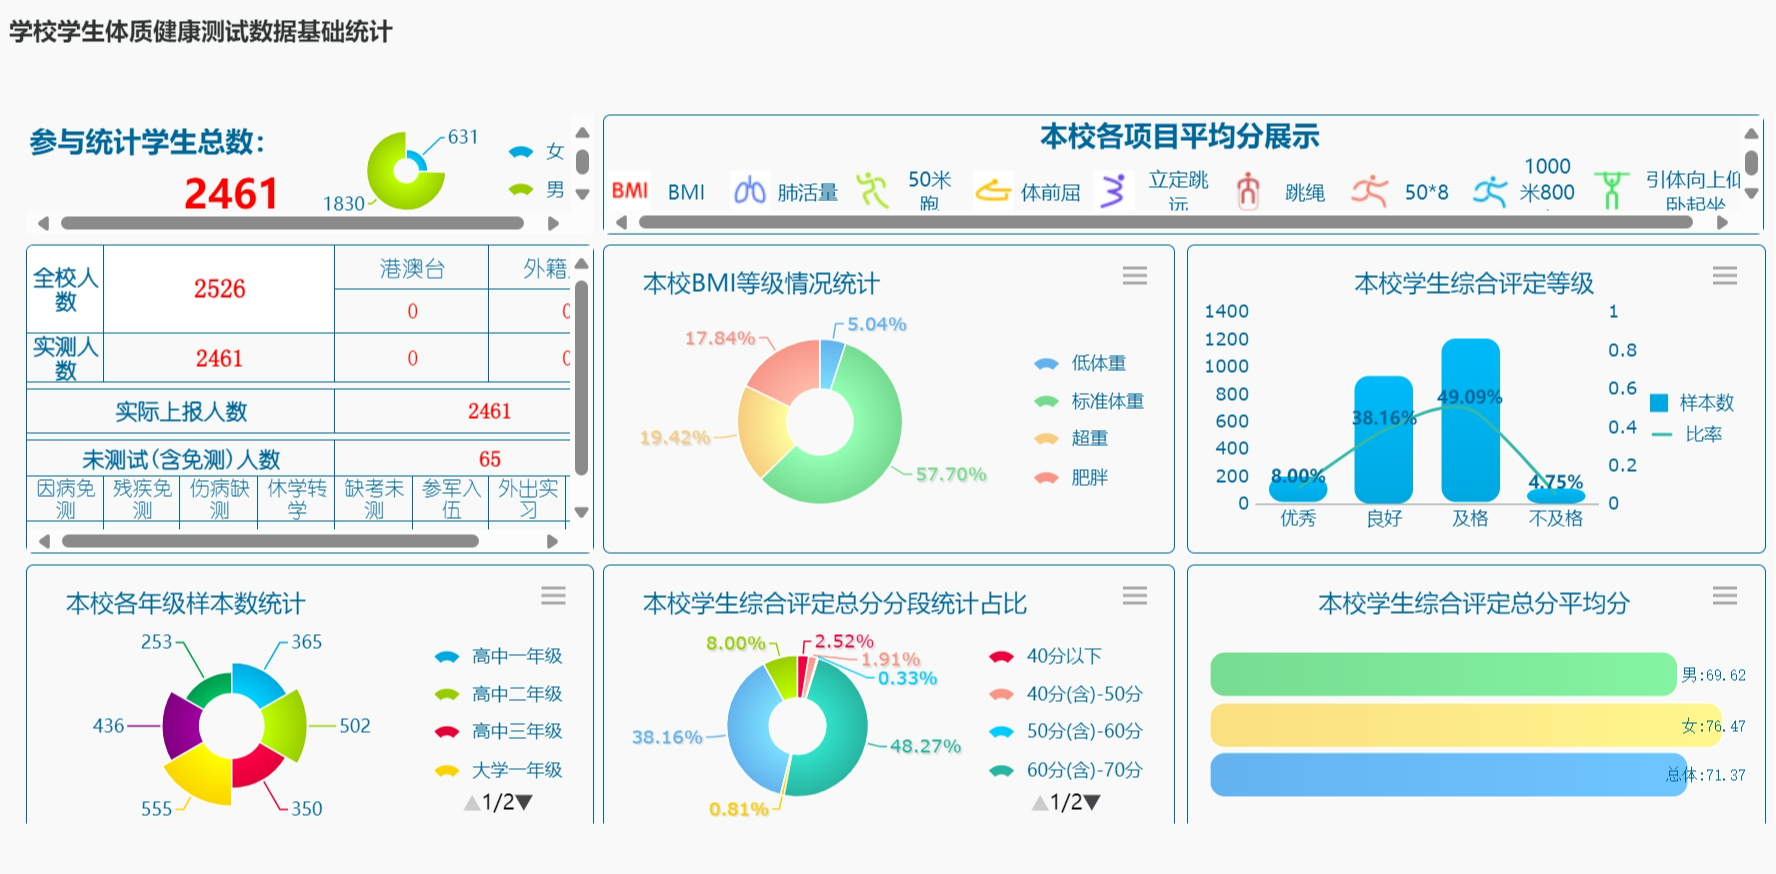Click the horizontal scrollbar under student table
1776x874 pixels.
click(270, 541)
